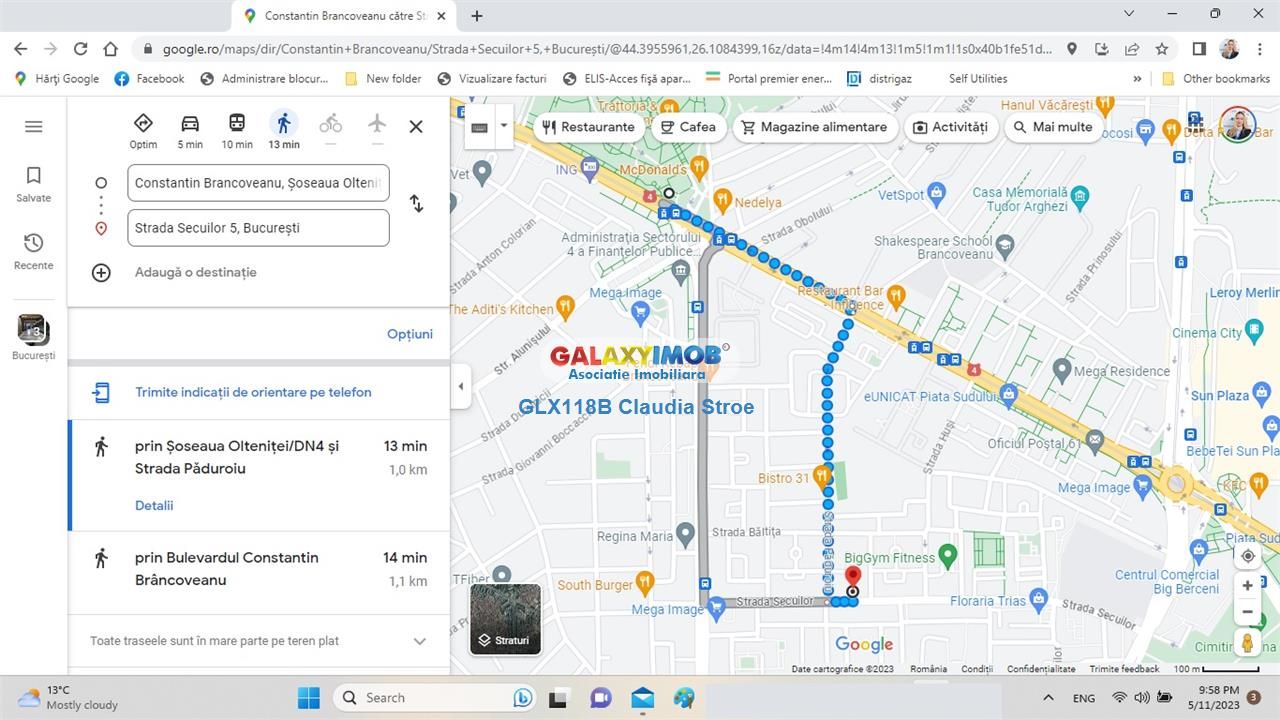Filter map by Restaurante
This screenshot has height=720, width=1280.
[x=588, y=127]
